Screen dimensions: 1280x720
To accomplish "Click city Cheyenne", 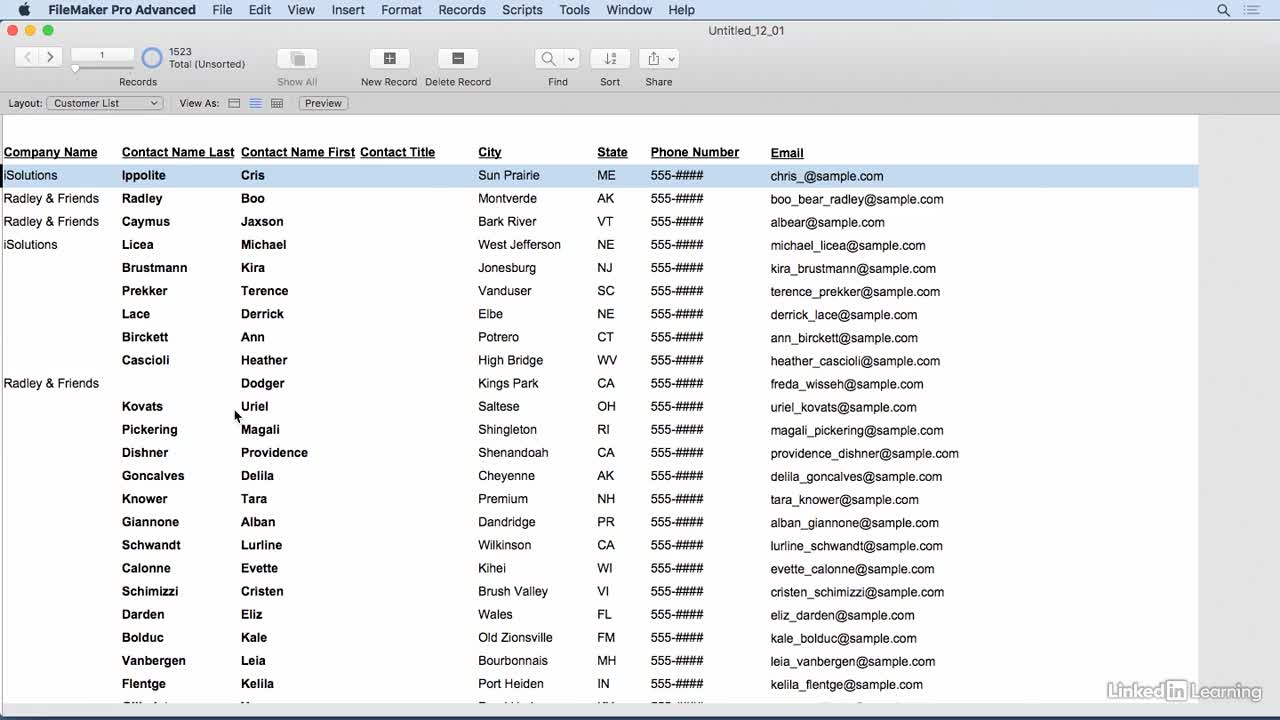I will point(506,475).
